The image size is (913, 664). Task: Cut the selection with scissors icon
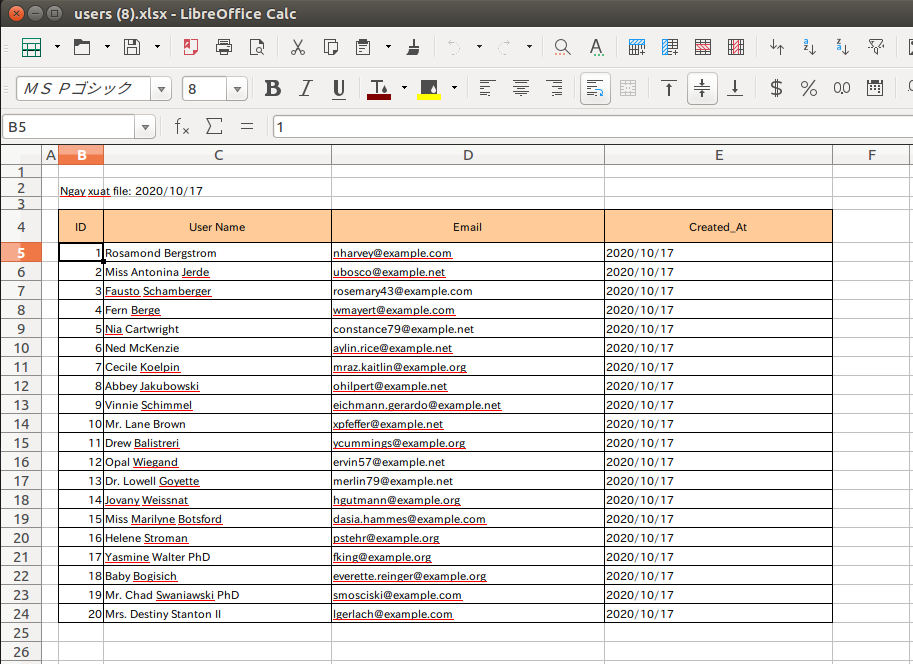[298, 47]
